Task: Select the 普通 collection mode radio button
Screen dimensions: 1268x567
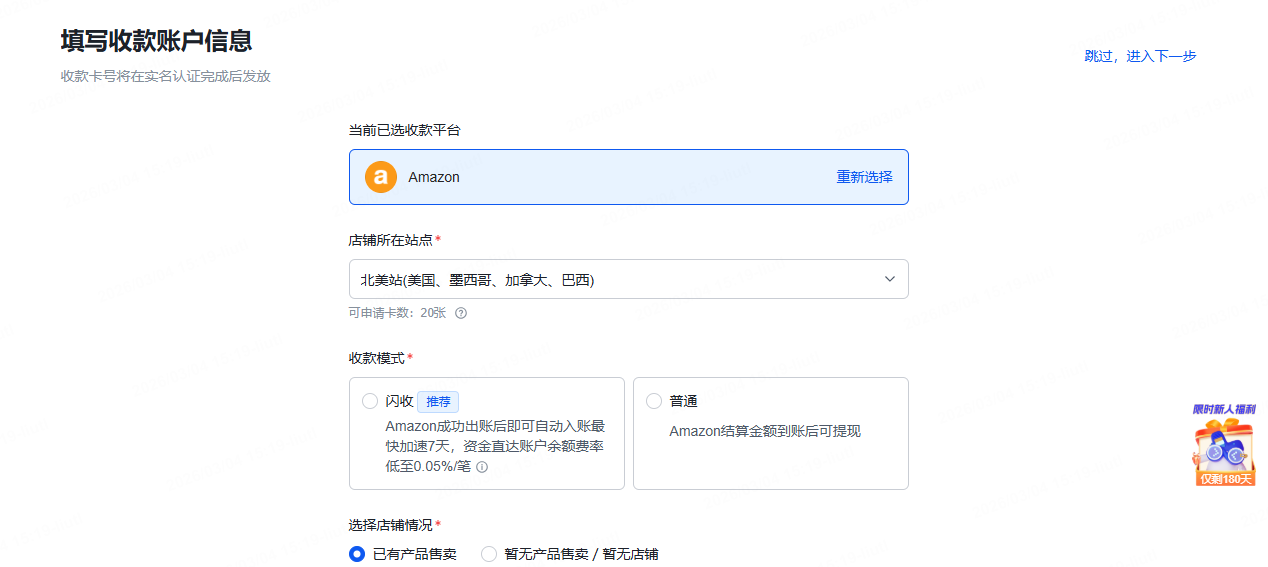Action: pyautogui.click(x=654, y=401)
